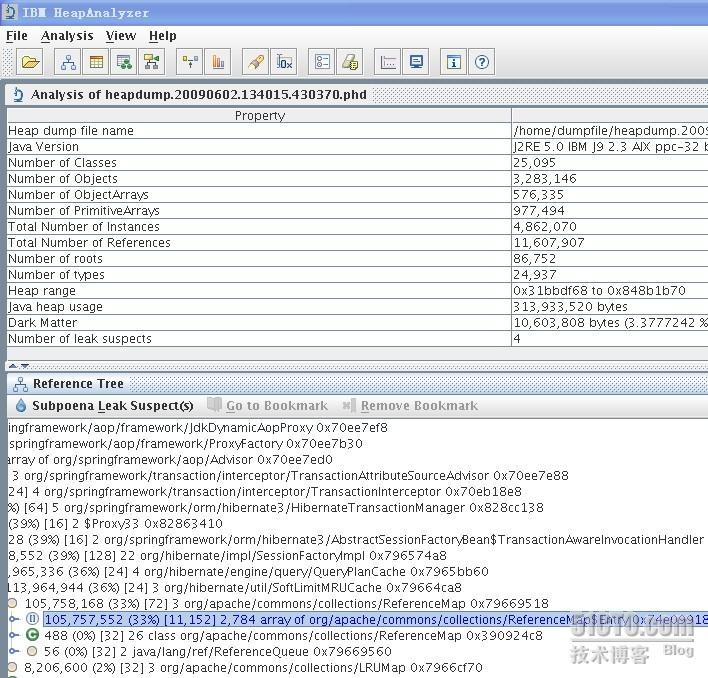
Task: Click the options list toolbar icon
Action: tap(321, 62)
